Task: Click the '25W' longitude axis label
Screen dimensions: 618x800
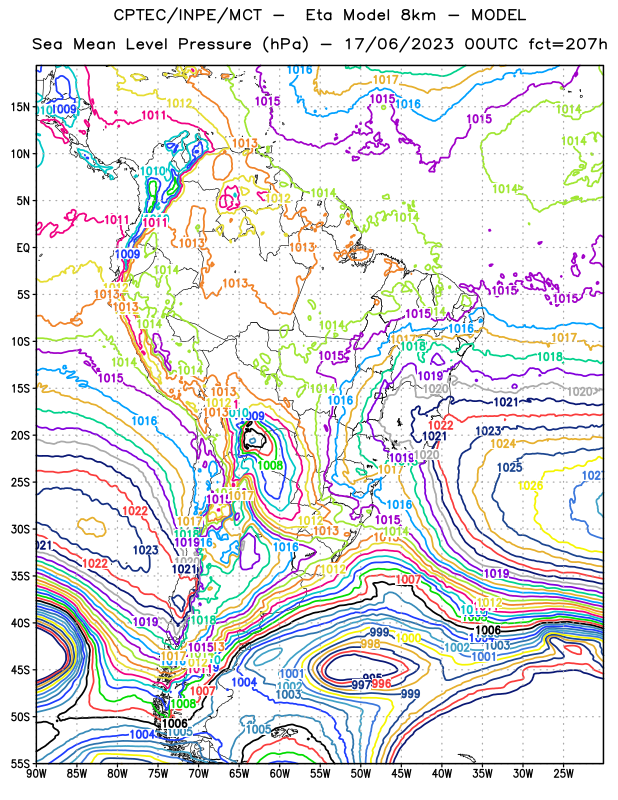Action: tap(564, 774)
